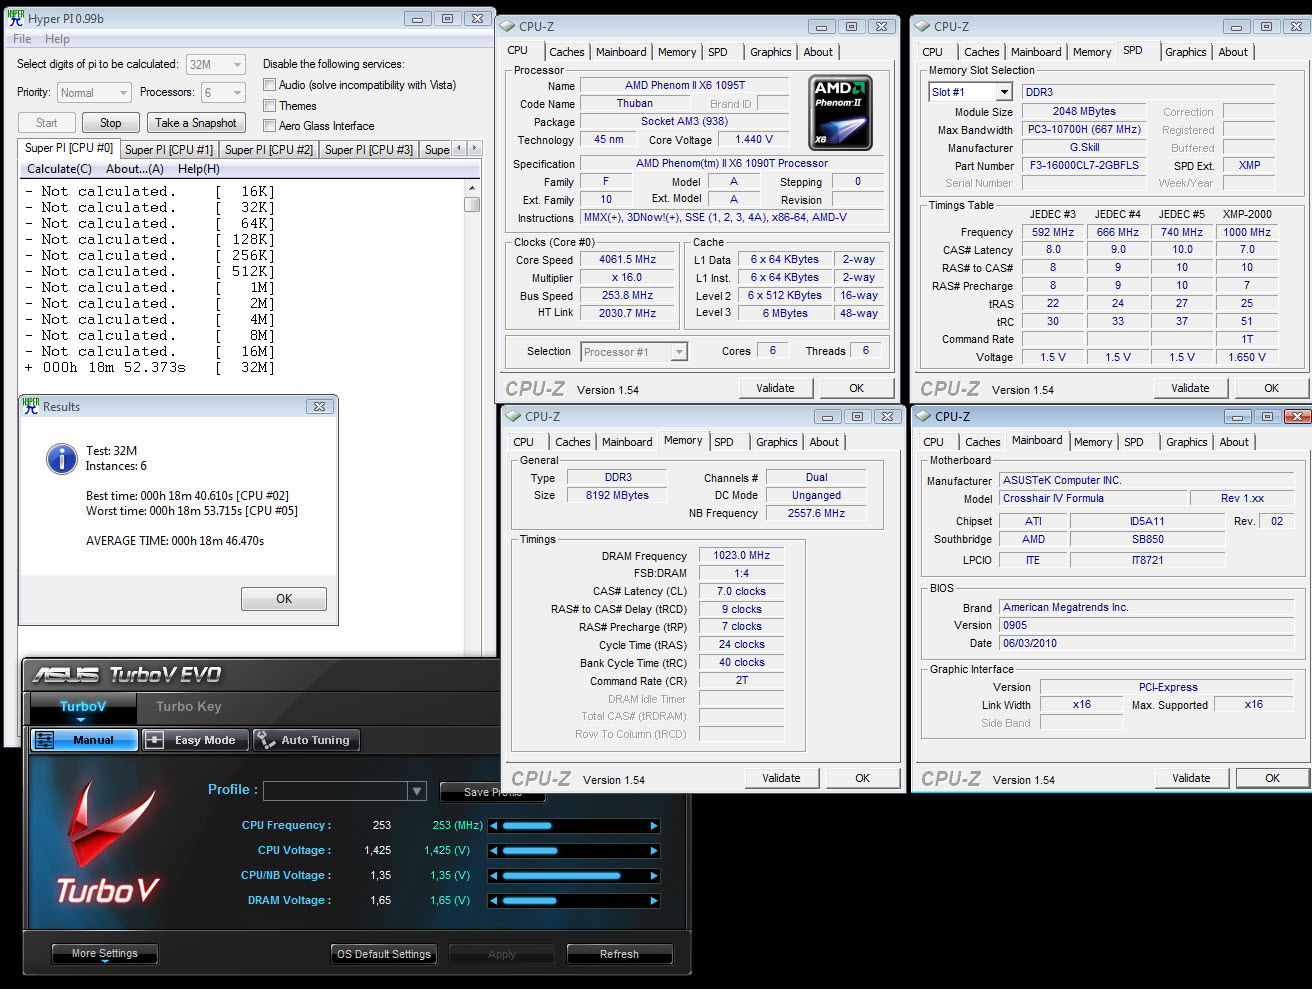The width and height of the screenshot is (1312, 989).
Task: Adjust the CPU Frequency slider
Action: (x=574, y=826)
